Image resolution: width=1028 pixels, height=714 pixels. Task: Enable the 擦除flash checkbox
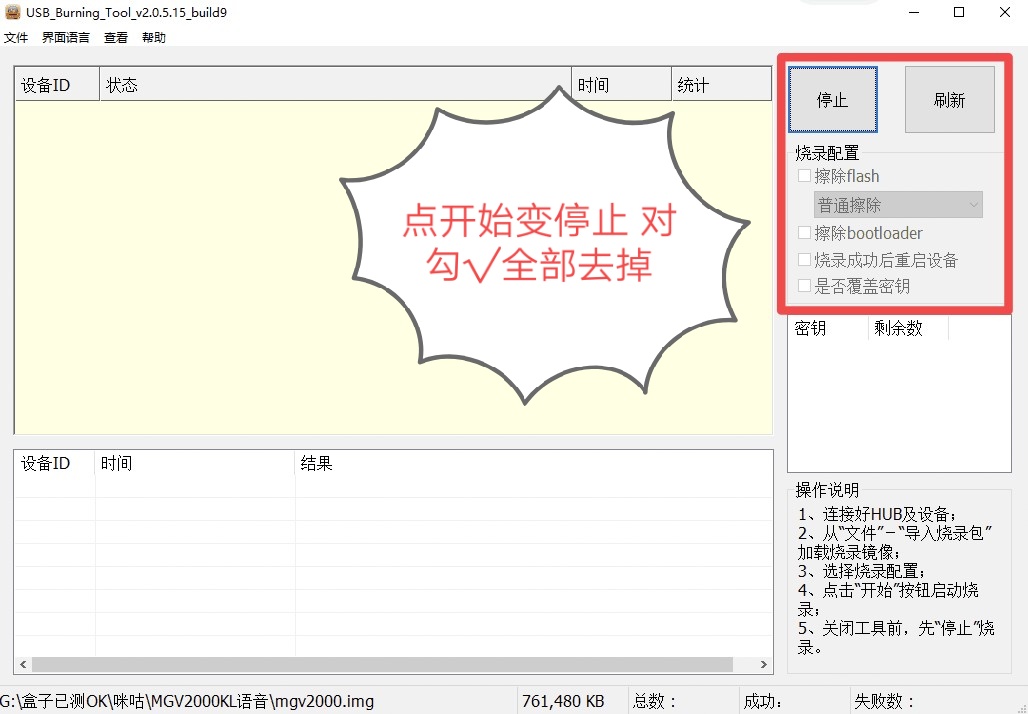pyautogui.click(x=804, y=175)
